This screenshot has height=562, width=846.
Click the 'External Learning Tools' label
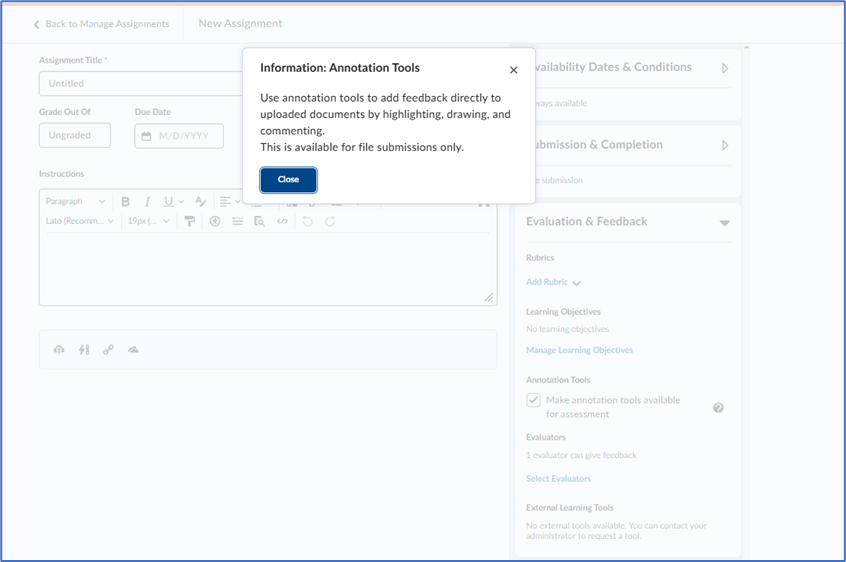(570, 508)
